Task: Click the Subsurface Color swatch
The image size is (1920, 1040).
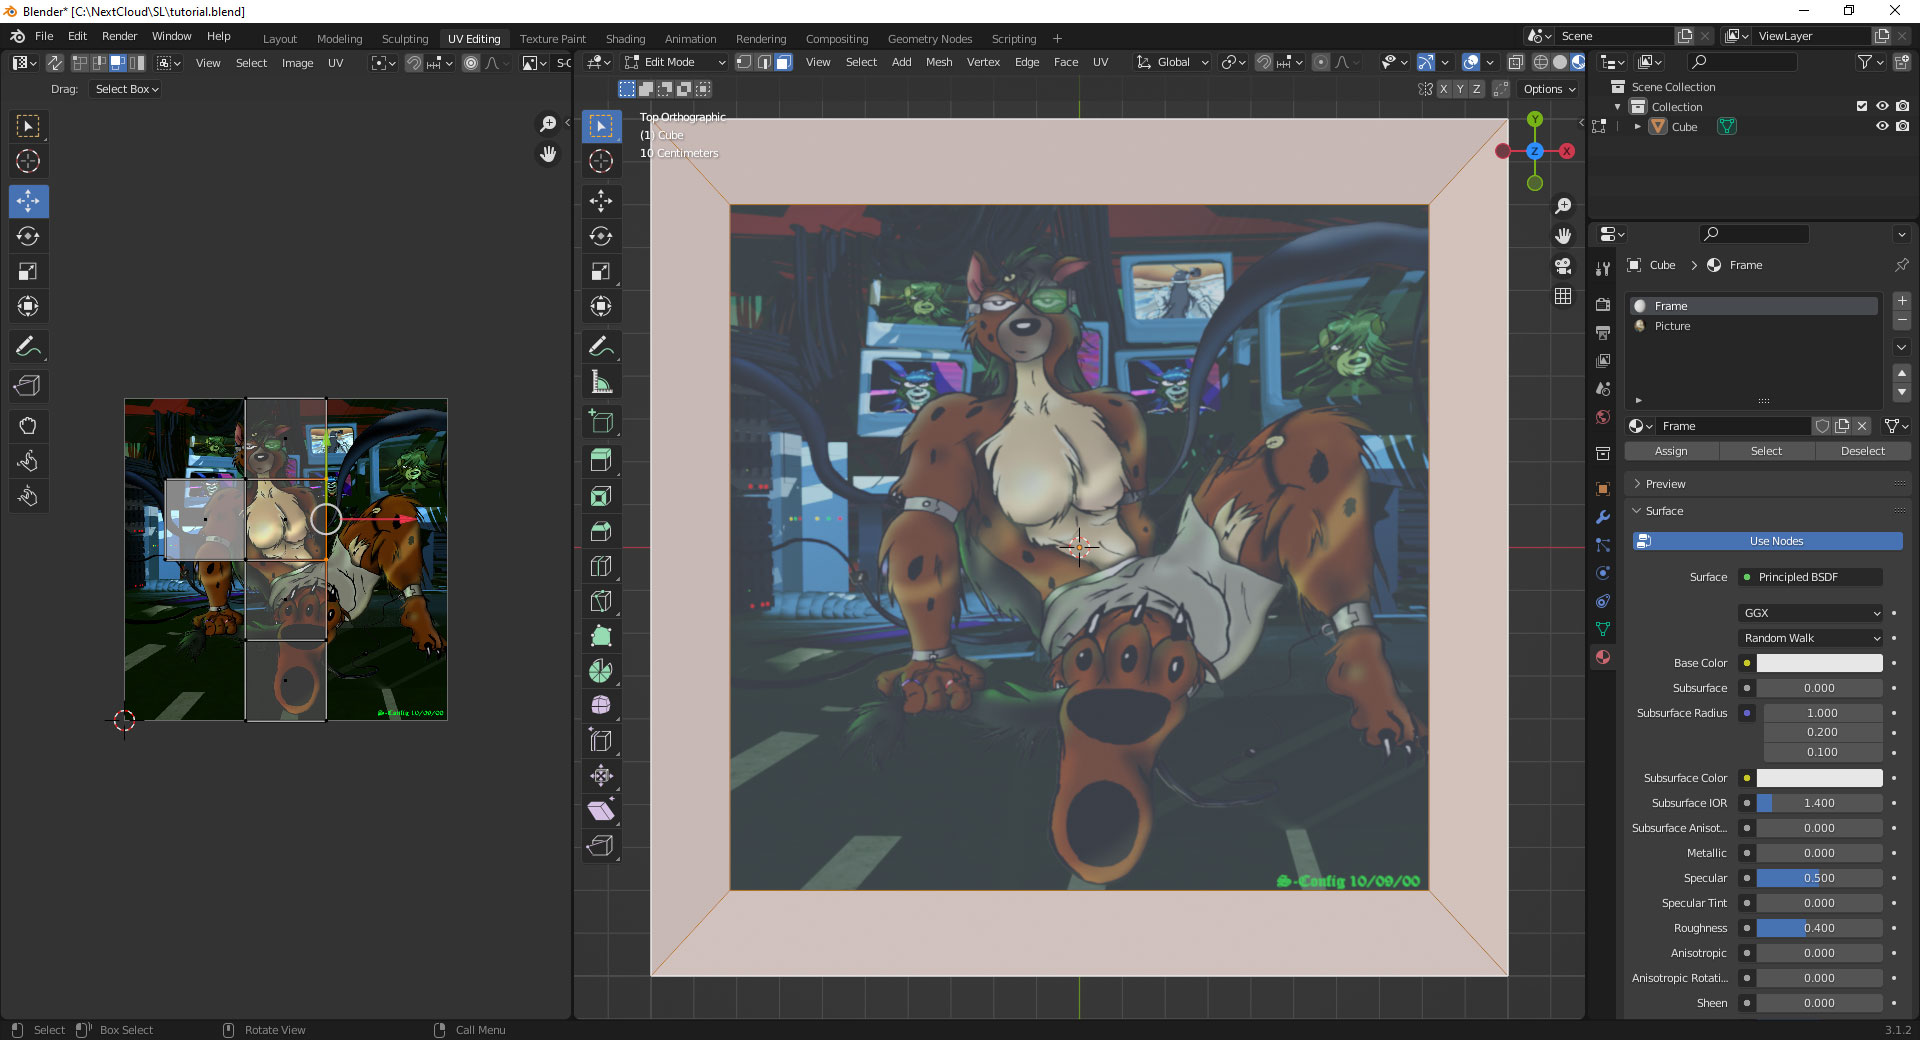Action: pos(1819,778)
